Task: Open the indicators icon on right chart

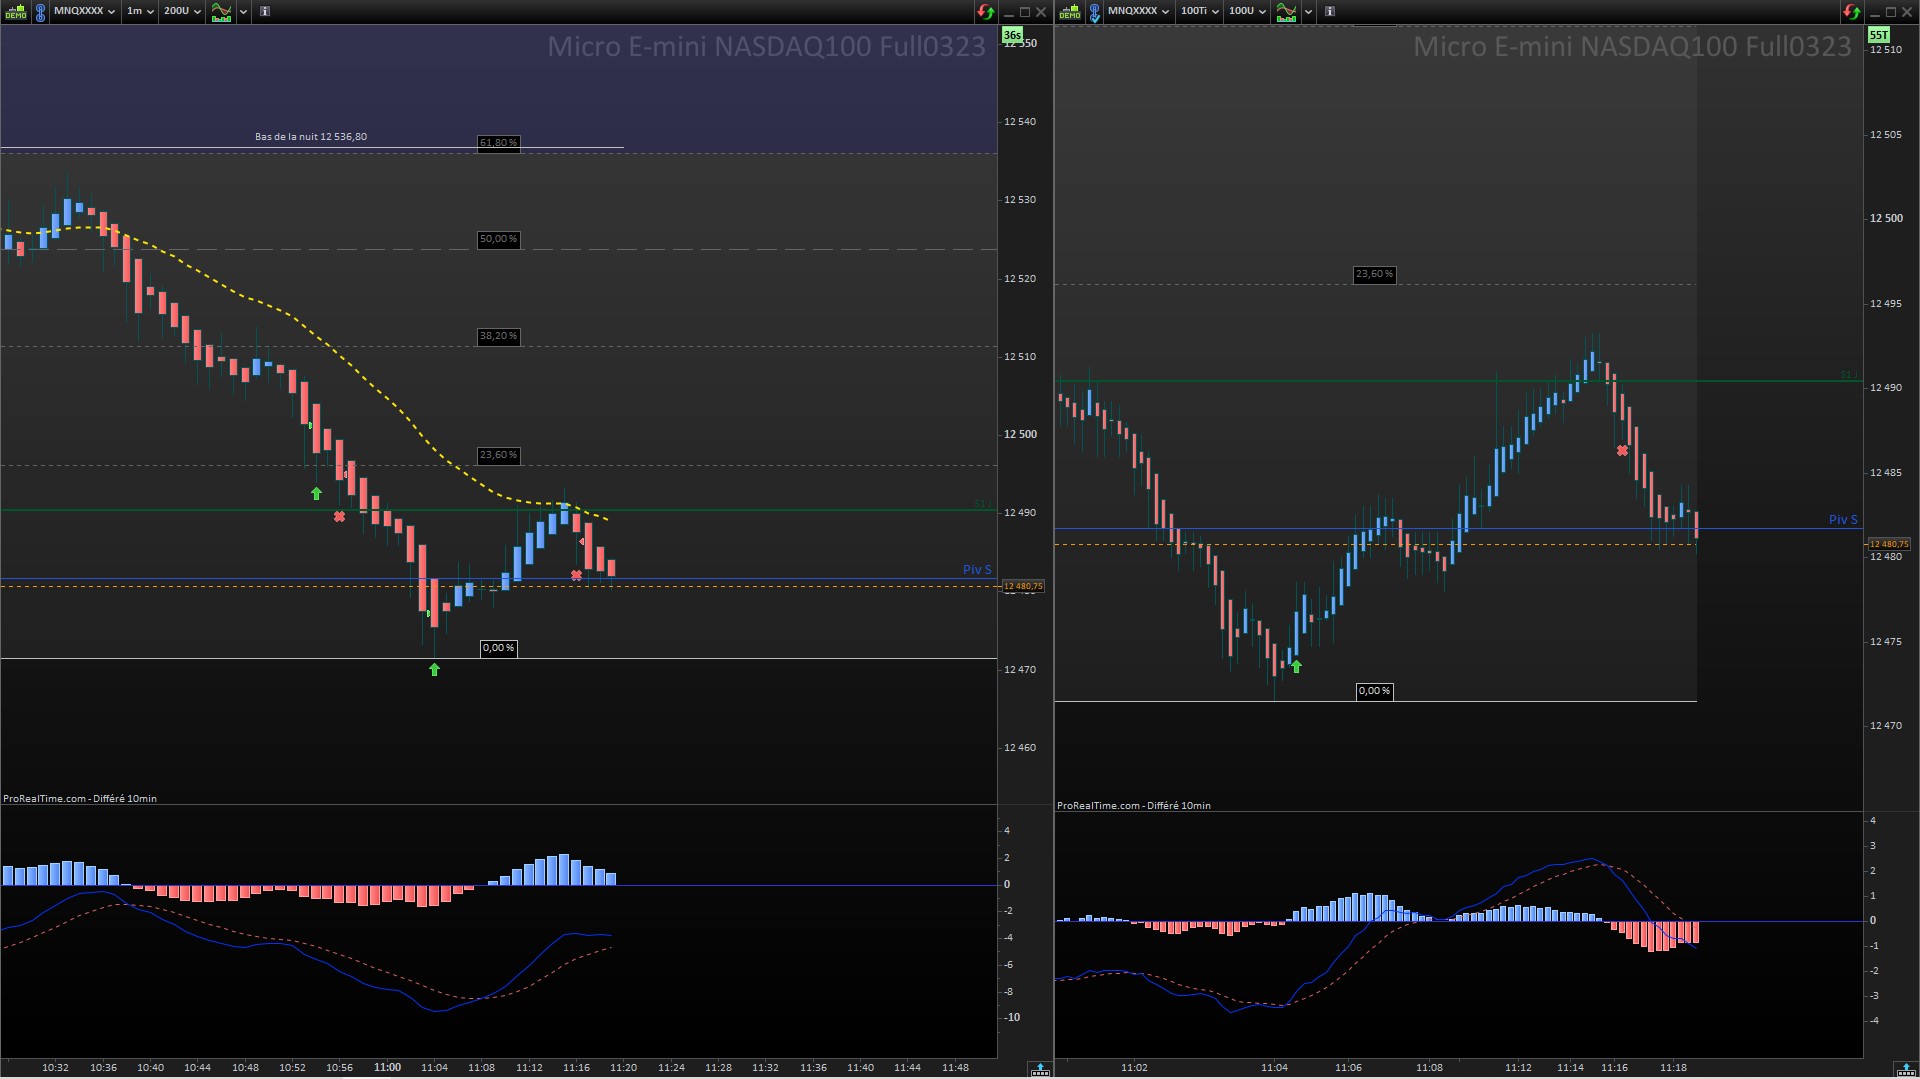Action: pyautogui.click(x=1286, y=12)
